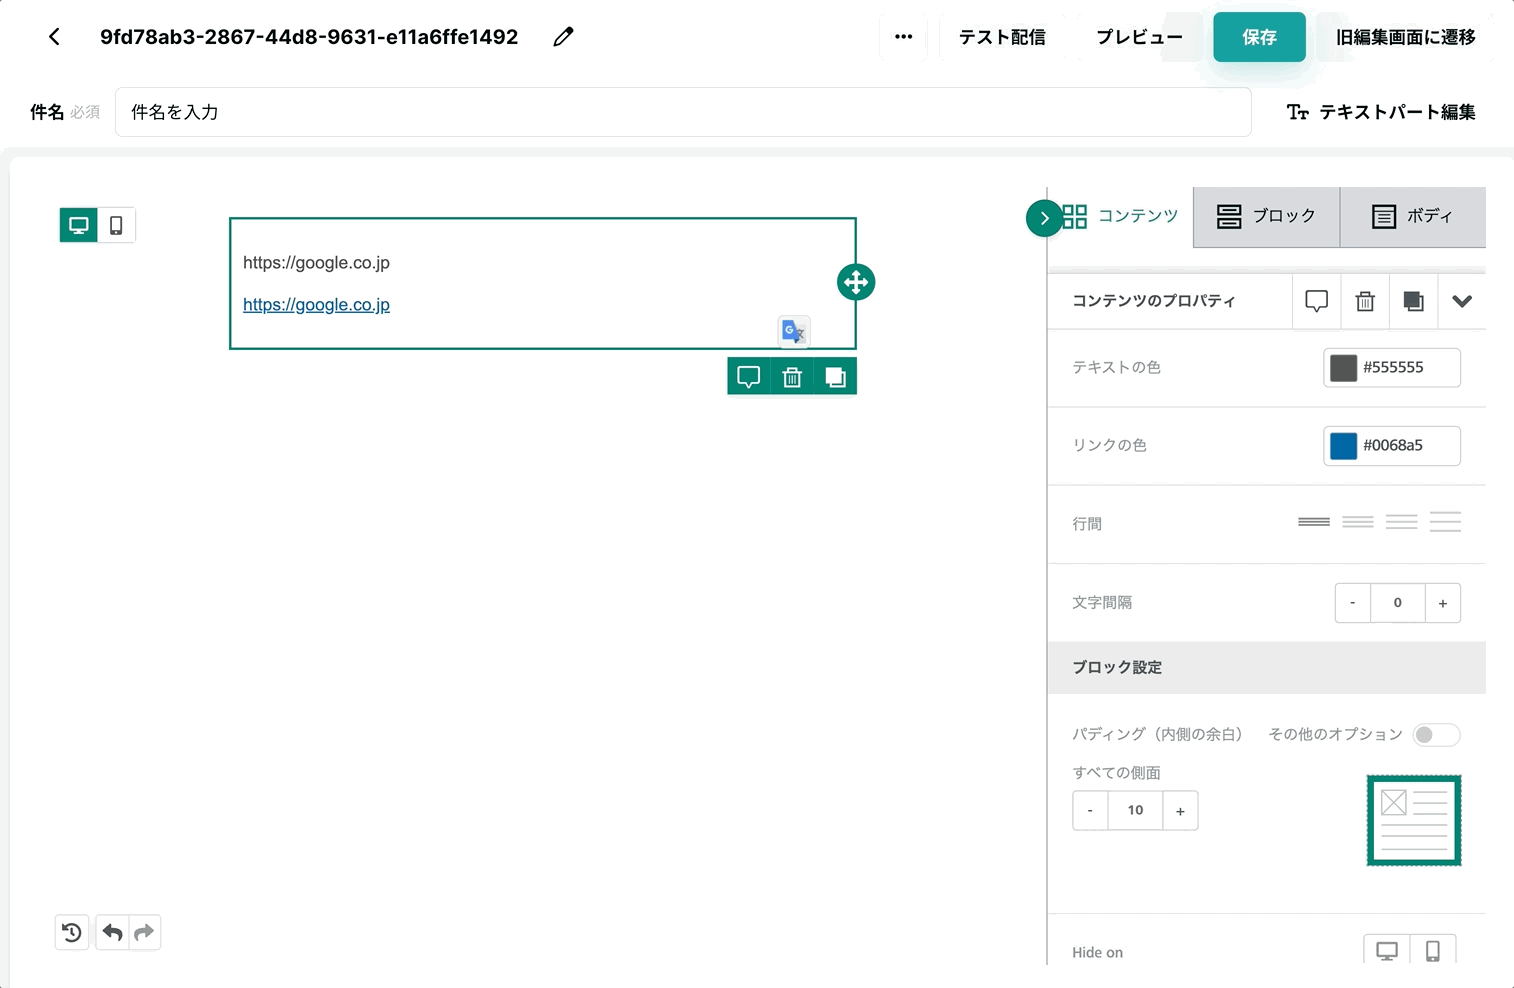1514x988 pixels.
Task: Open the リンクの色 blue color swatch
Action: 1343,446
